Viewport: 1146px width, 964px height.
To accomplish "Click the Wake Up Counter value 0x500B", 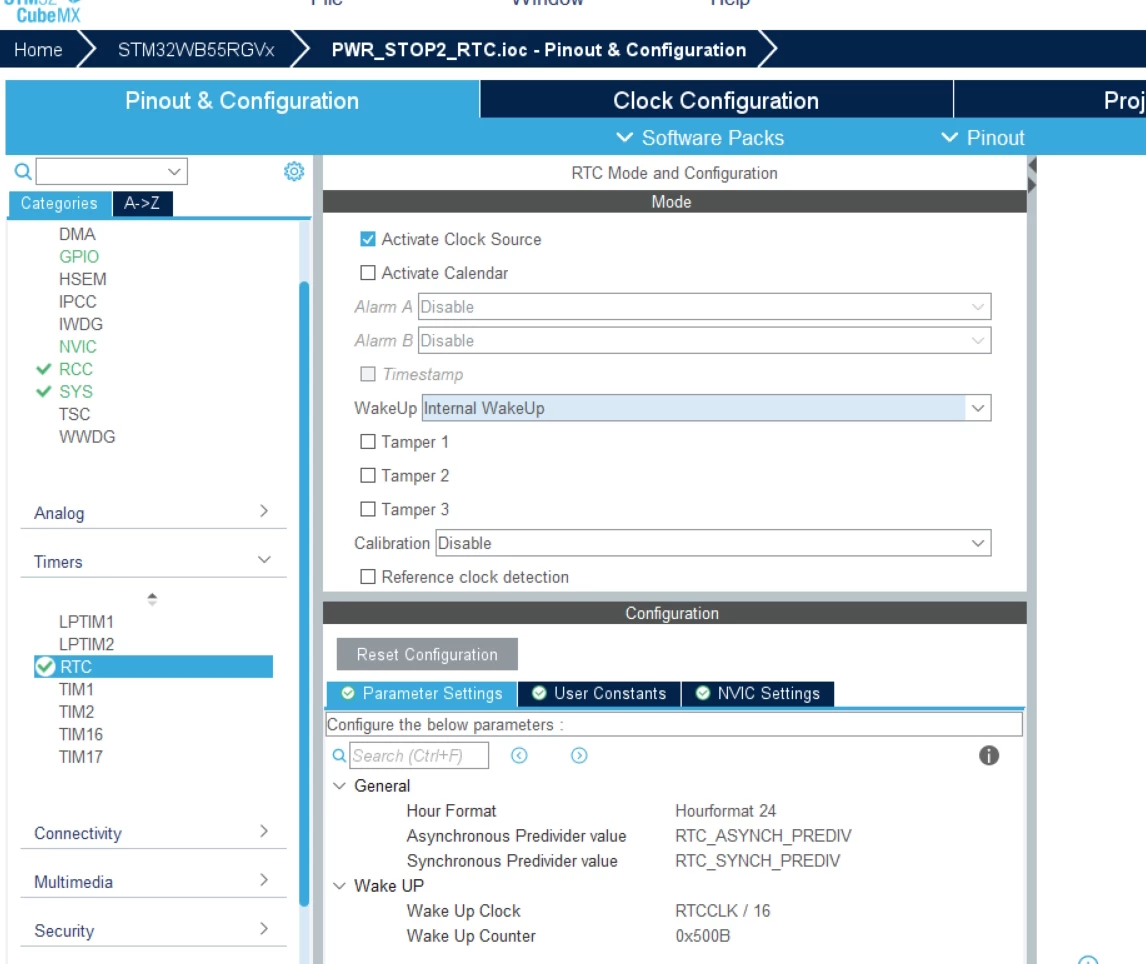I will tap(702, 936).
